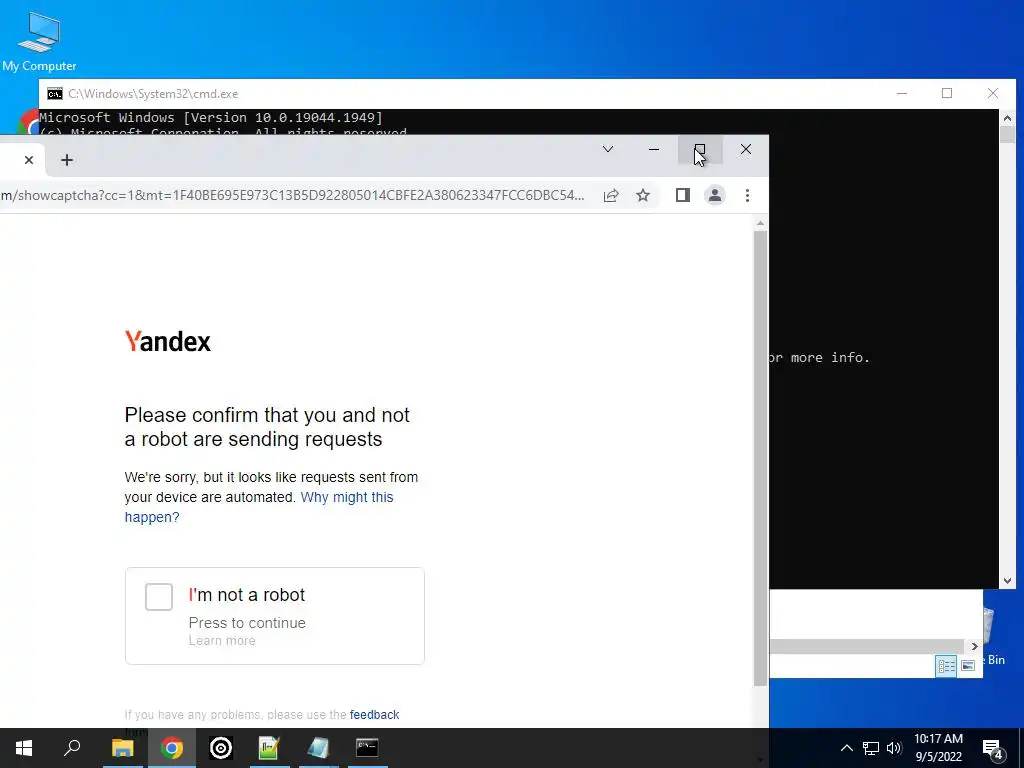
Task: Open File Explorer from the taskbar
Action: click(x=122, y=748)
